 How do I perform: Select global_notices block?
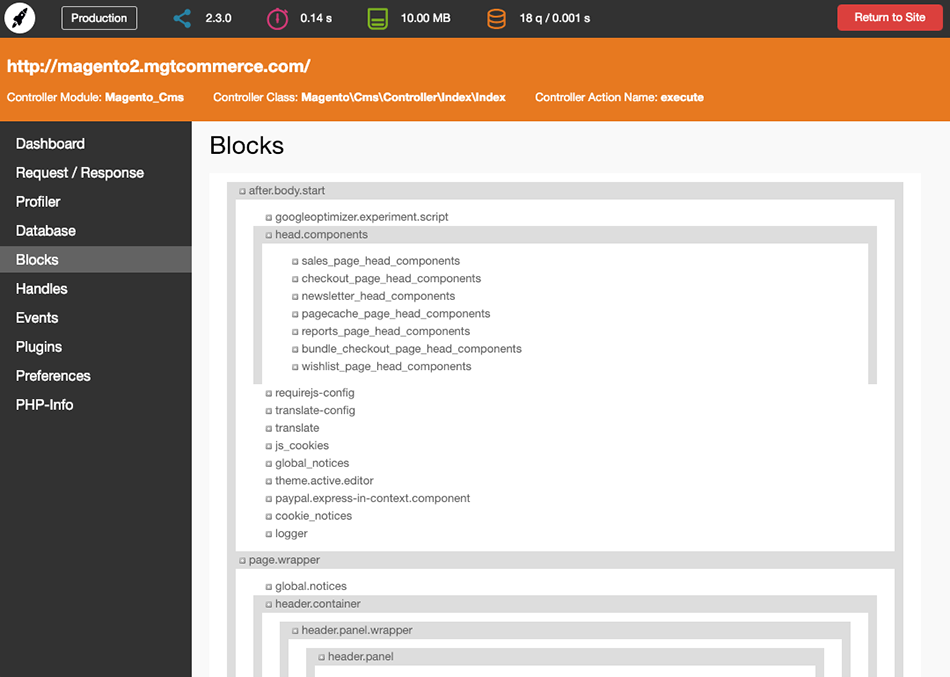click(x=312, y=463)
